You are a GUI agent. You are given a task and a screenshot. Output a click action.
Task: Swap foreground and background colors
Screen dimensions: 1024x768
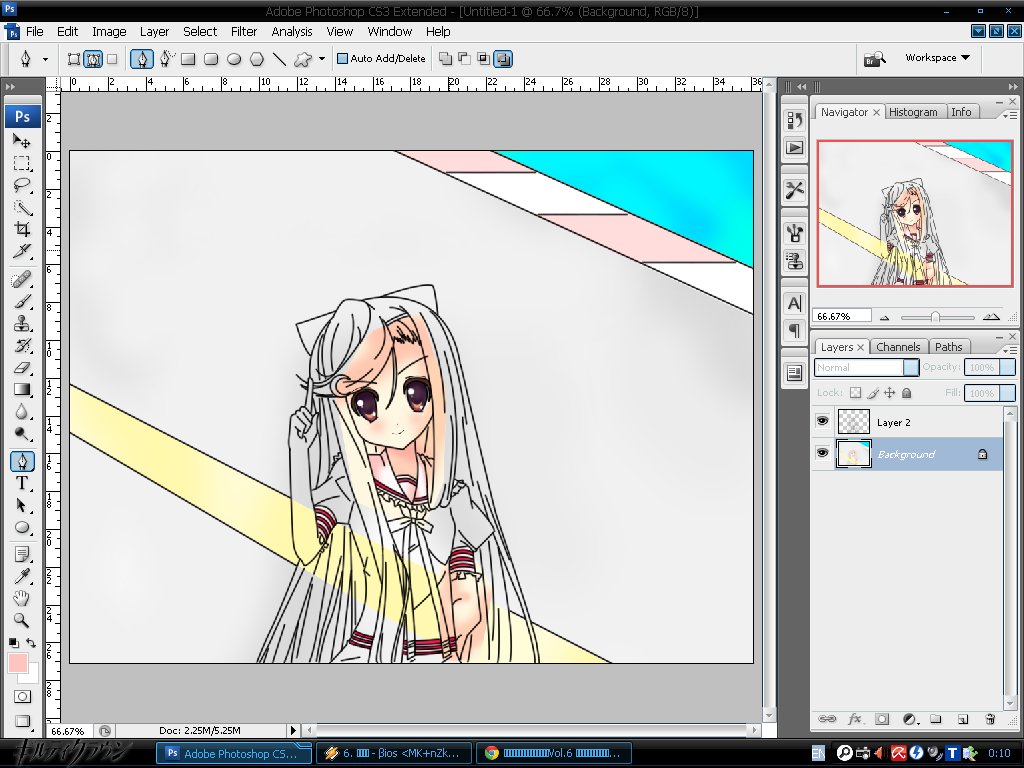(x=31, y=643)
